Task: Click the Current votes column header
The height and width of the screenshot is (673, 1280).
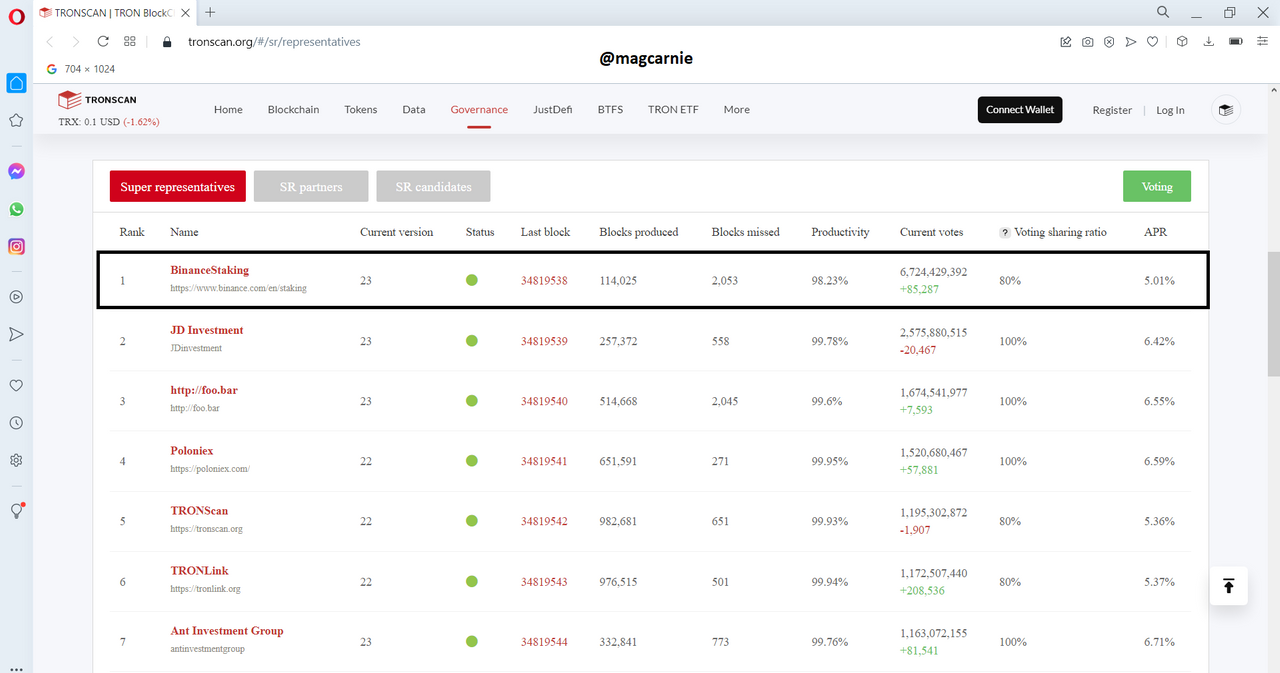Action: pyautogui.click(x=932, y=232)
